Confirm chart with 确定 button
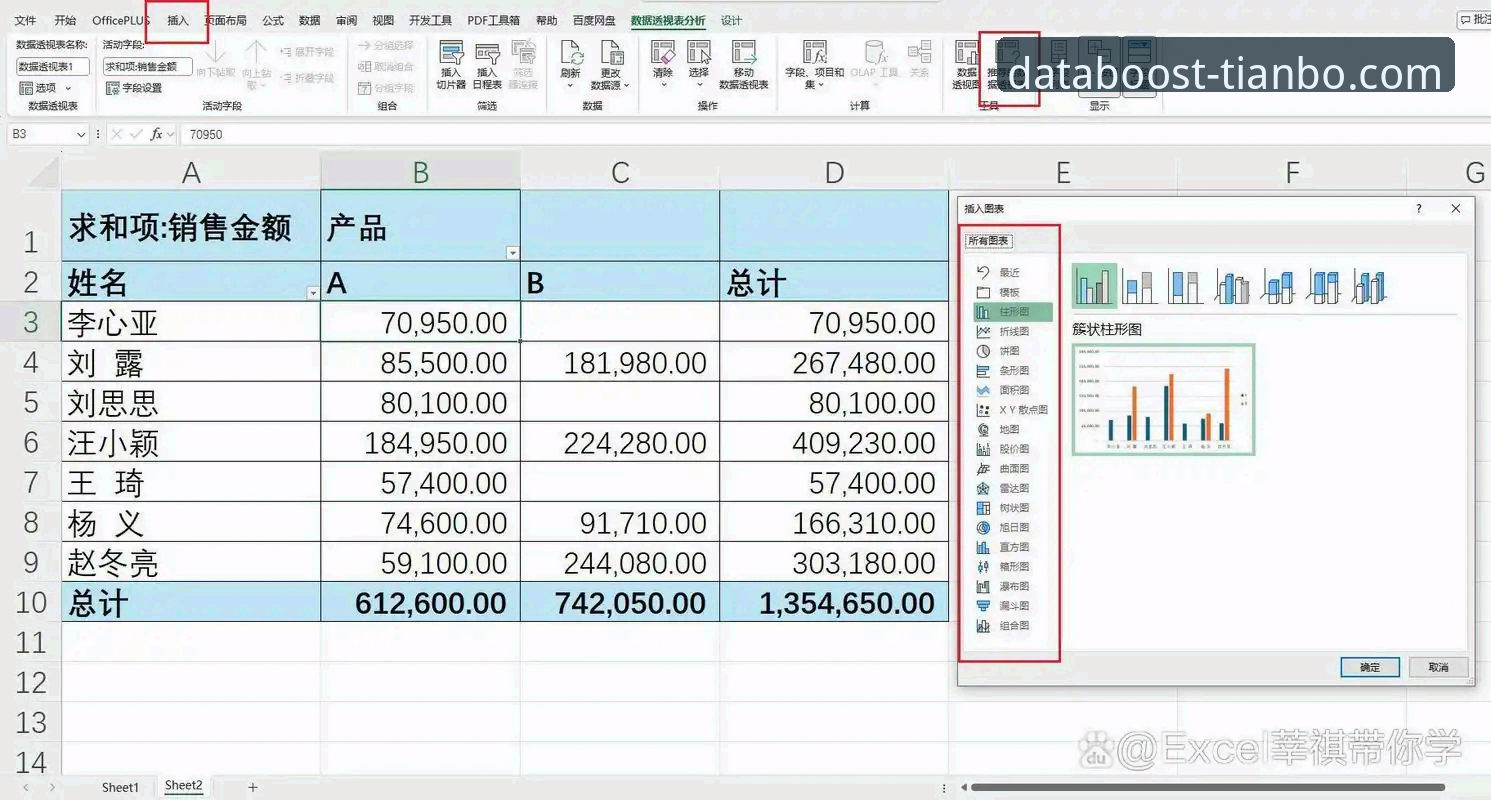Screen dimensions: 1491x800 tap(1369, 667)
